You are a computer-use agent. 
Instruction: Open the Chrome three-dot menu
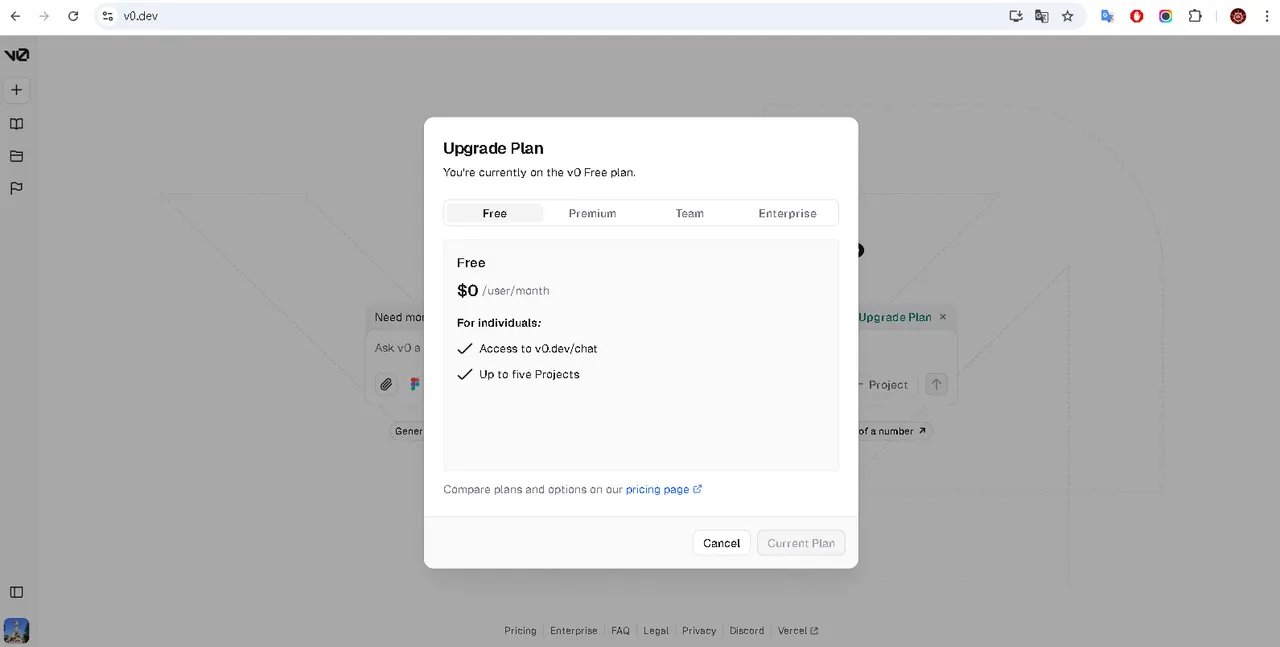pos(1266,16)
